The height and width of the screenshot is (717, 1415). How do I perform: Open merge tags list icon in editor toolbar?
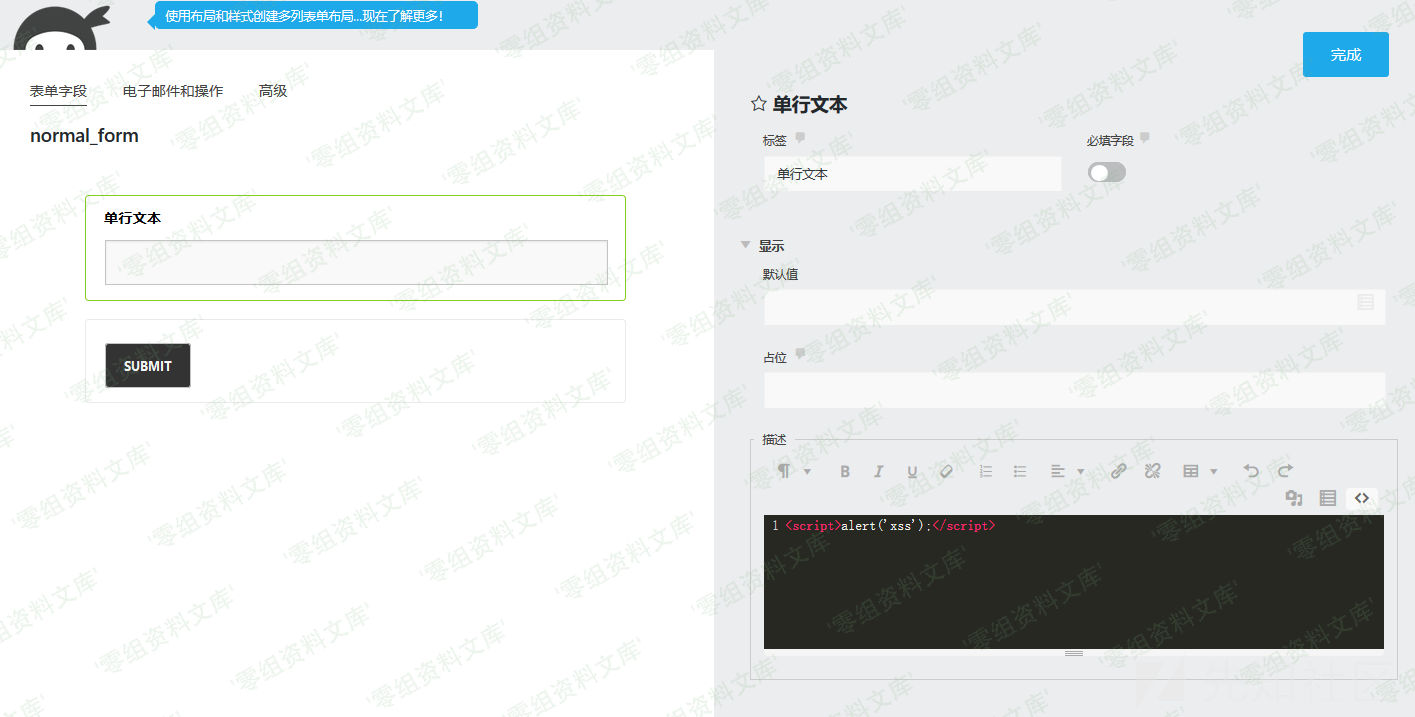pos(1328,498)
